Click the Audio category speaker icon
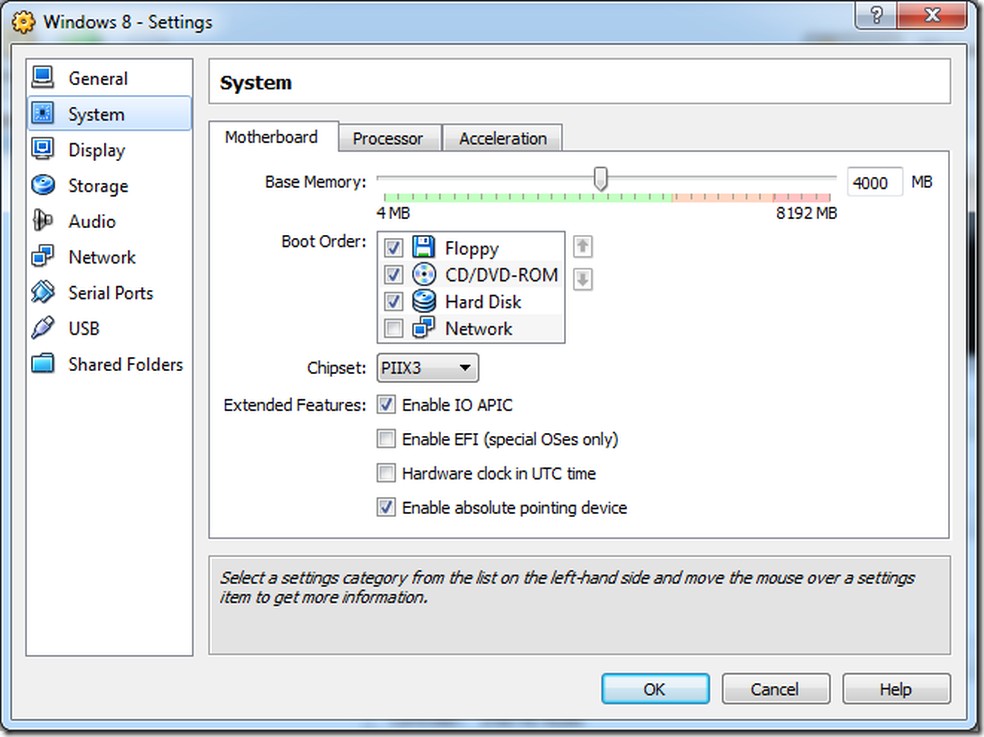This screenshot has height=737, width=984. coord(43,221)
